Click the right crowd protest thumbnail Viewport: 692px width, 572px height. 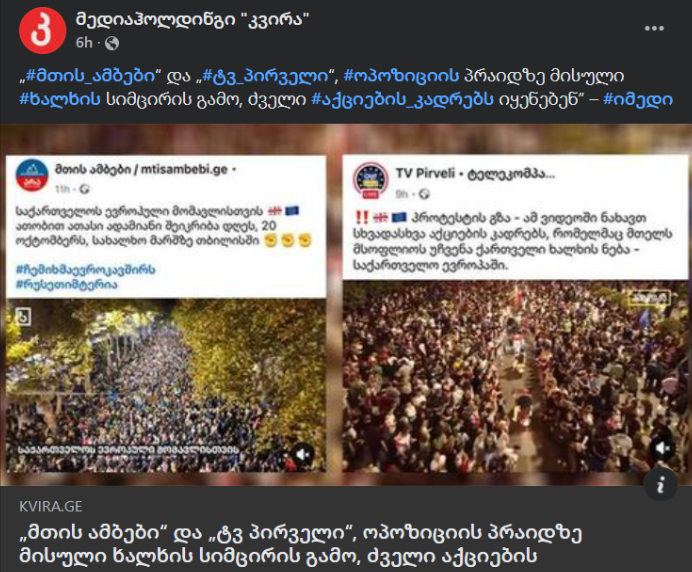coord(515,376)
